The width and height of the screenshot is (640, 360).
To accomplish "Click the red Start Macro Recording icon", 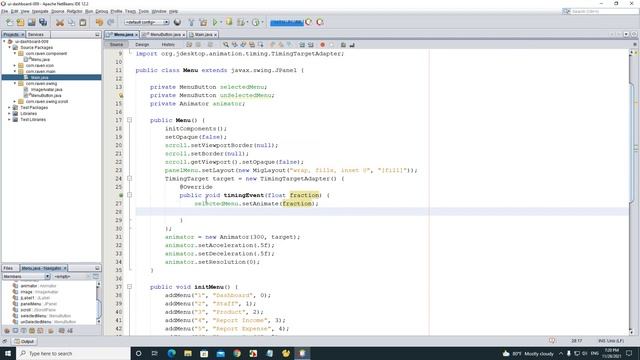I will tap(322, 44).
